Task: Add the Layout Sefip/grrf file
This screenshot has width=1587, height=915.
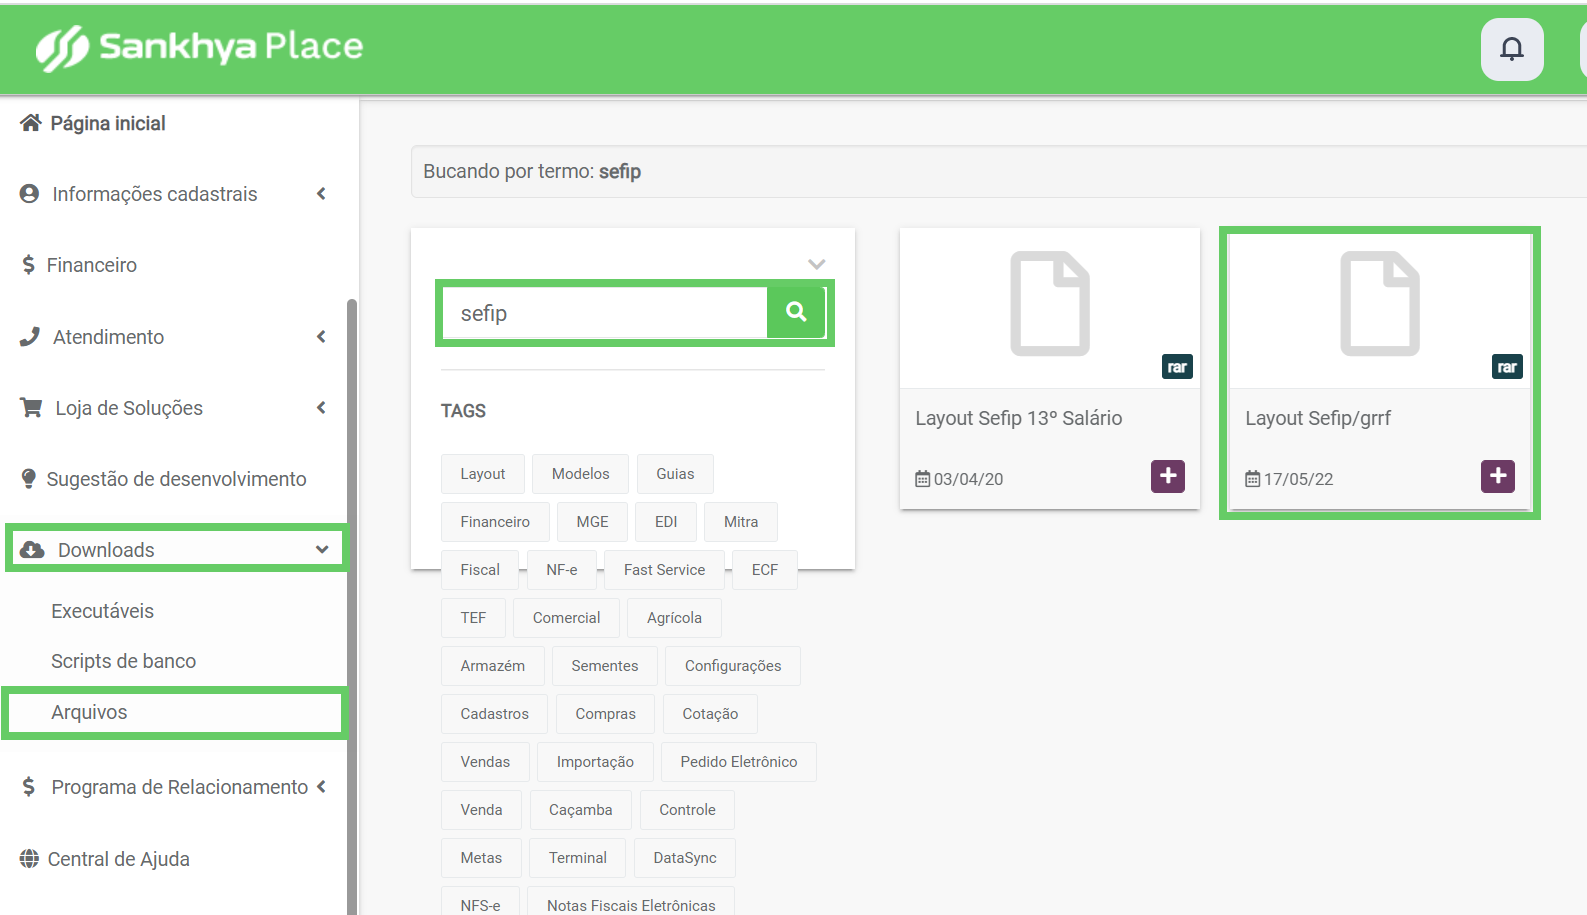Action: (x=1498, y=476)
